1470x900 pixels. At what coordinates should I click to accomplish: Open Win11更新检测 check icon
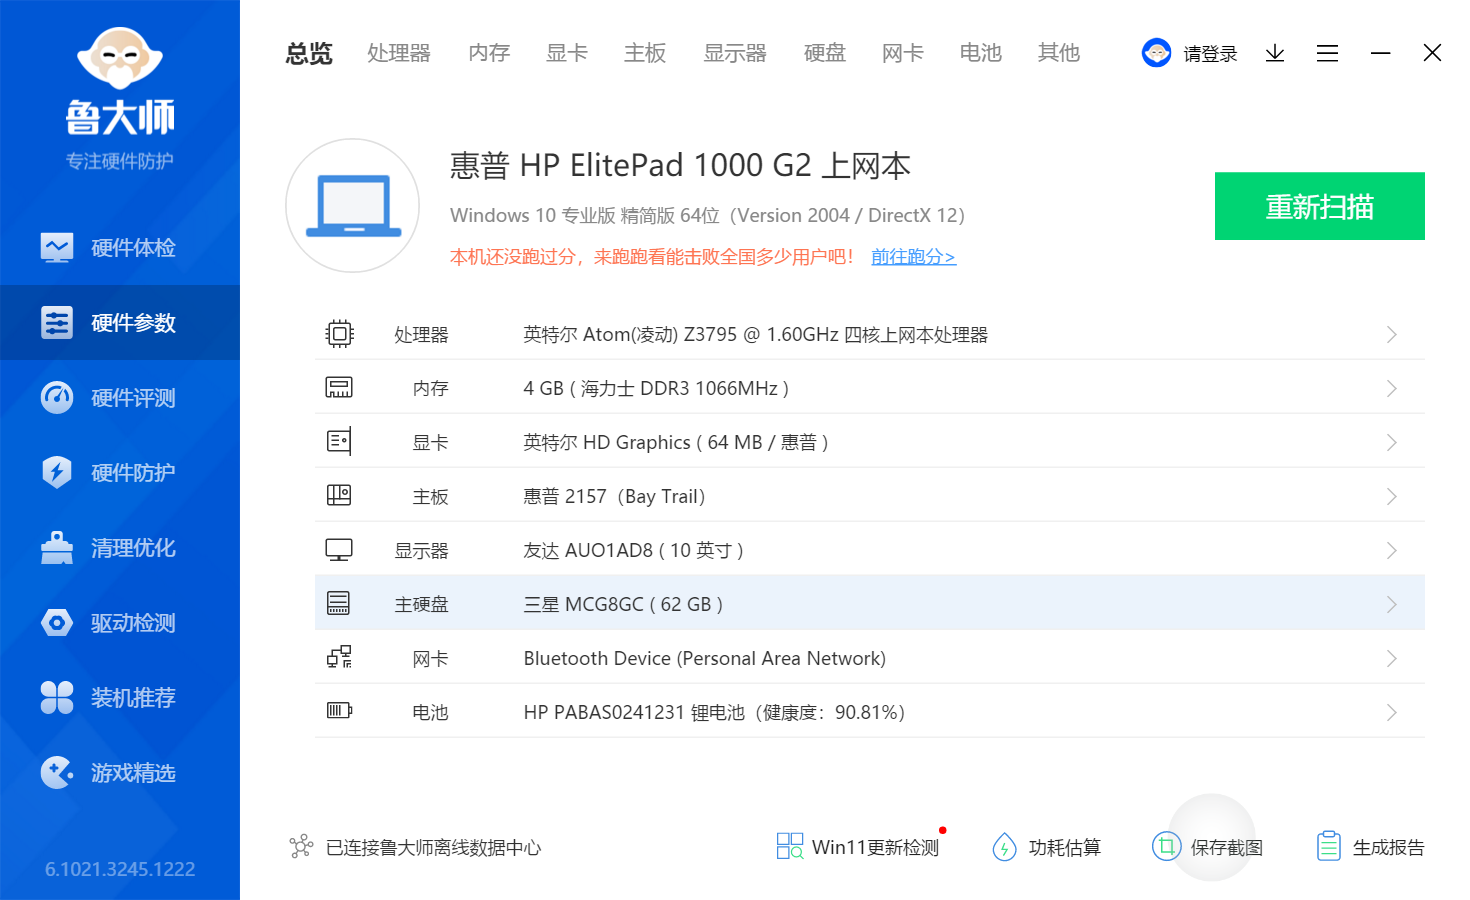pos(789,847)
